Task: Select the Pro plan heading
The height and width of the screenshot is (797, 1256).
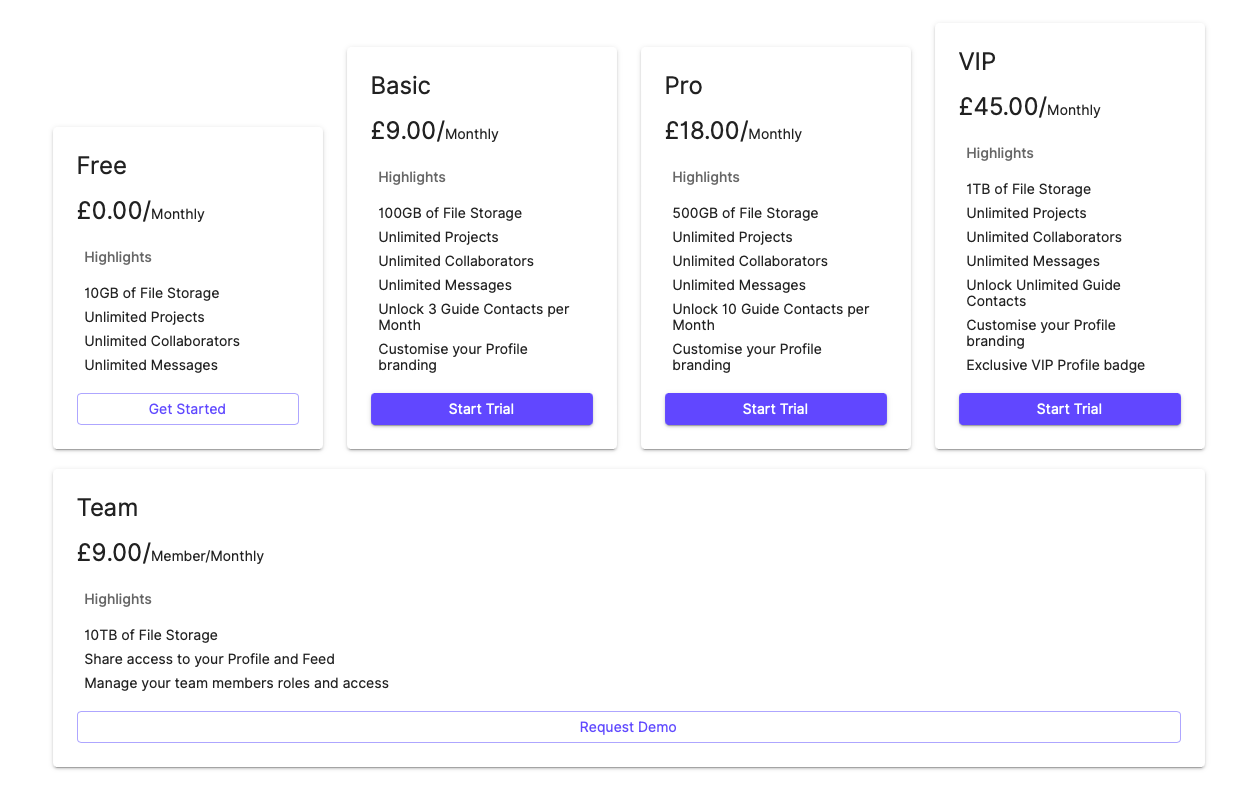Action: (684, 85)
